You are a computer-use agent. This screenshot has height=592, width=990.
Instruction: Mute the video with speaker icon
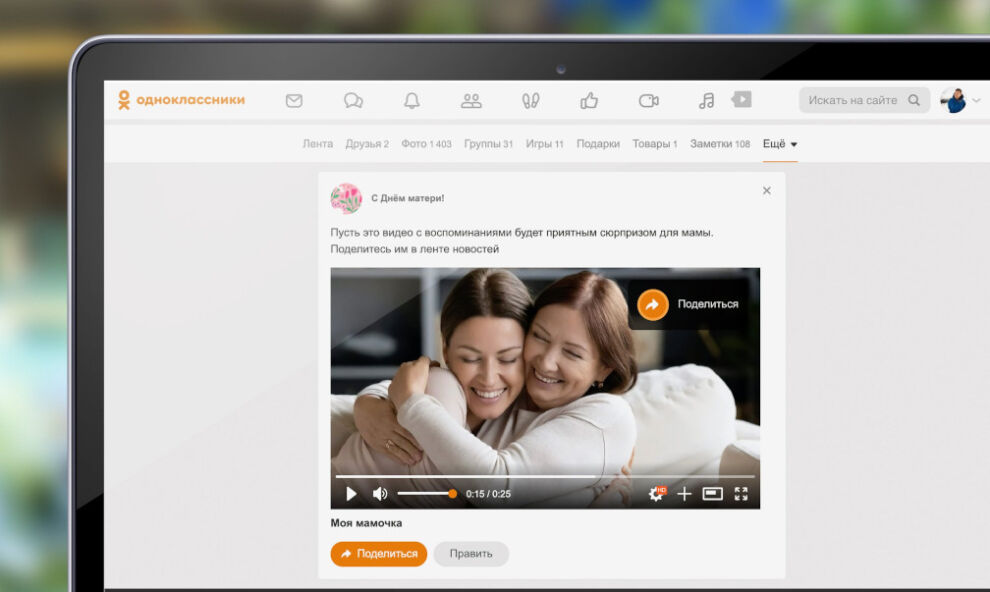coord(379,494)
